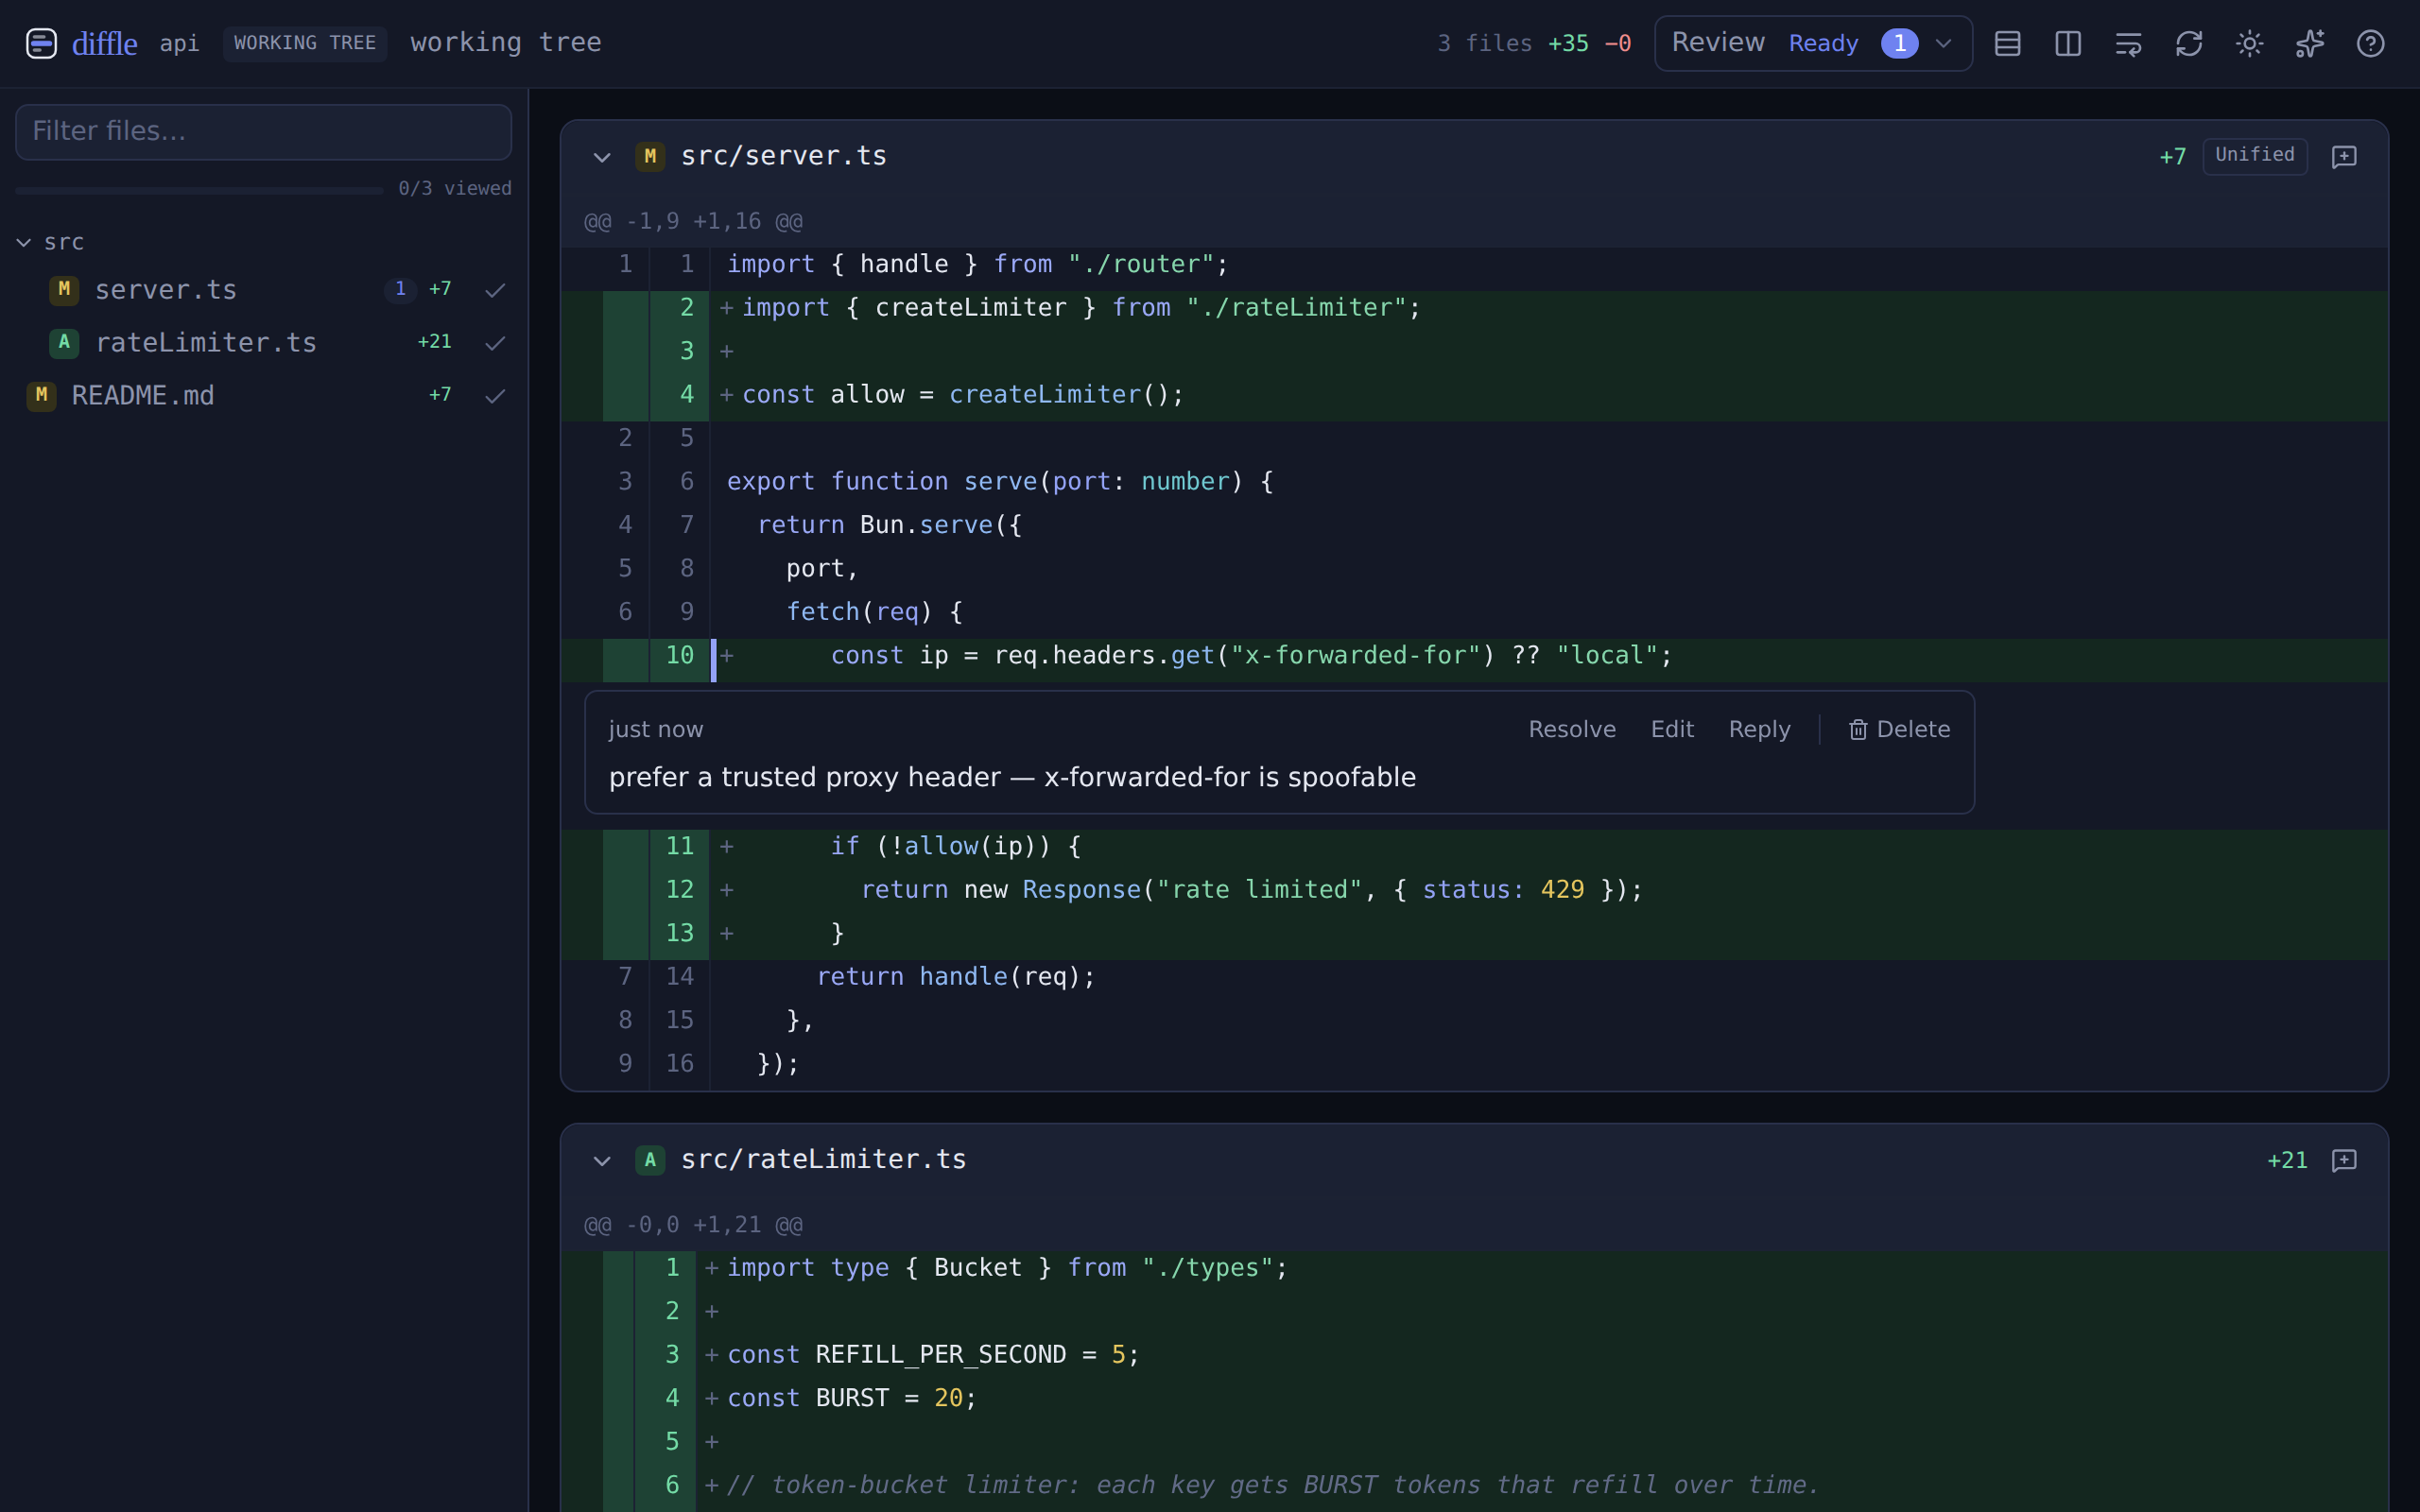The image size is (2420, 1512).
Task: Mark rateLimiter.ts as viewed
Action: pos(495,343)
